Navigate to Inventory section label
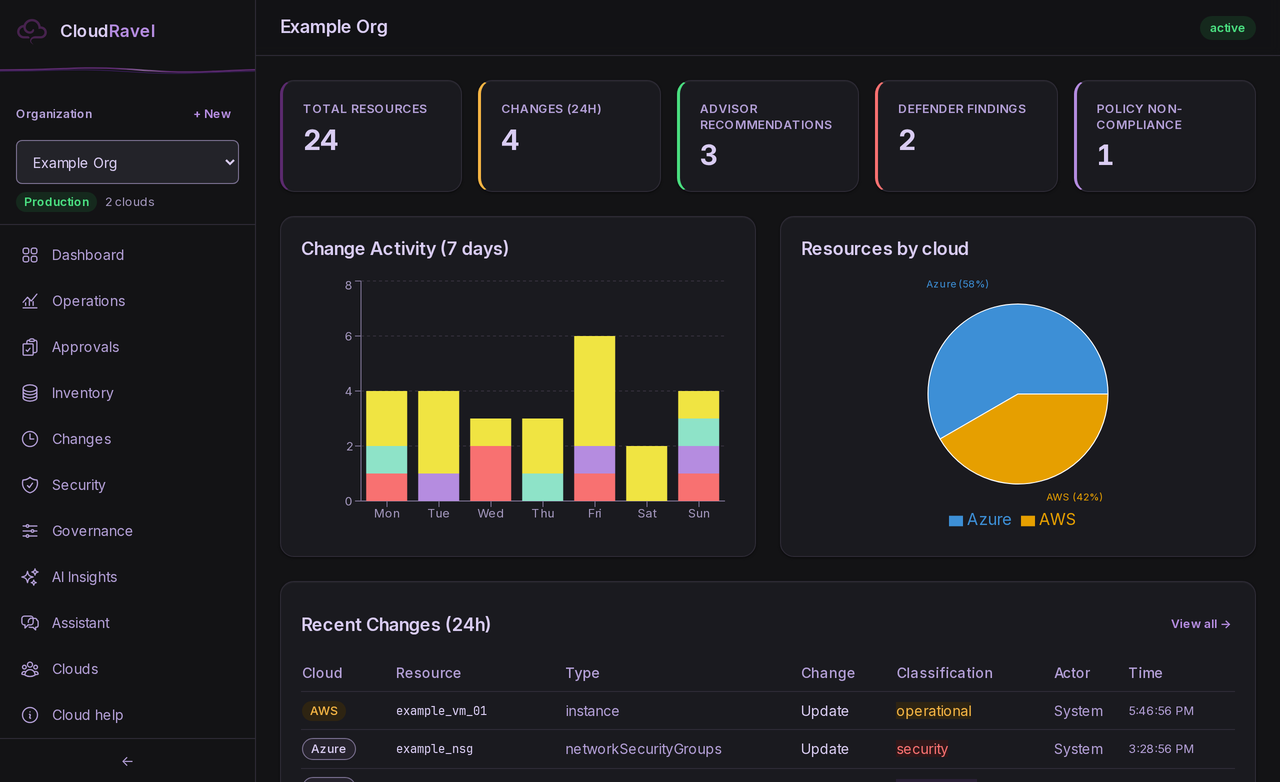 pos(82,393)
